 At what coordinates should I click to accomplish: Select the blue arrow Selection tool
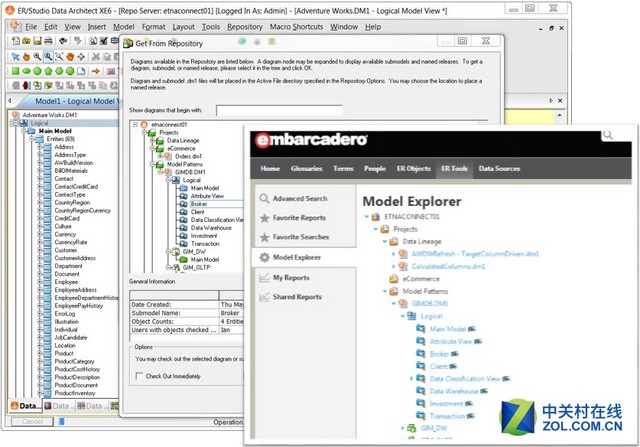coord(16,56)
